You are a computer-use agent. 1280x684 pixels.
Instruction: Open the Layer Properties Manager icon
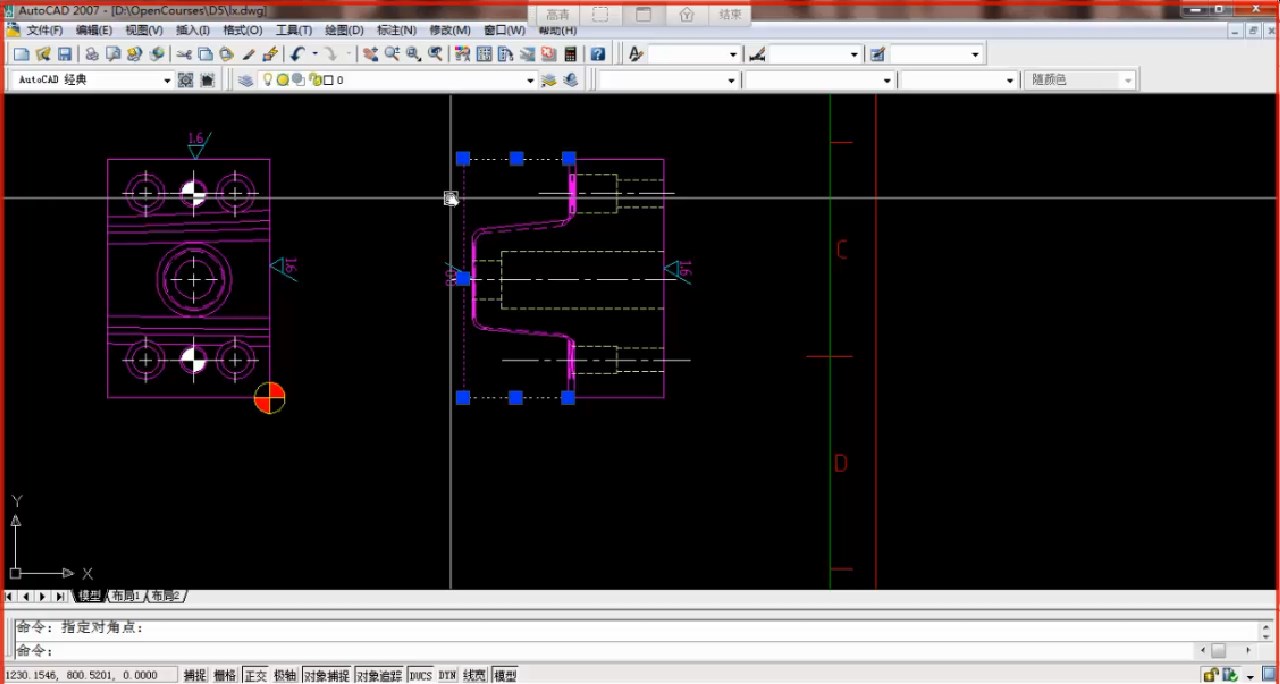pos(245,80)
